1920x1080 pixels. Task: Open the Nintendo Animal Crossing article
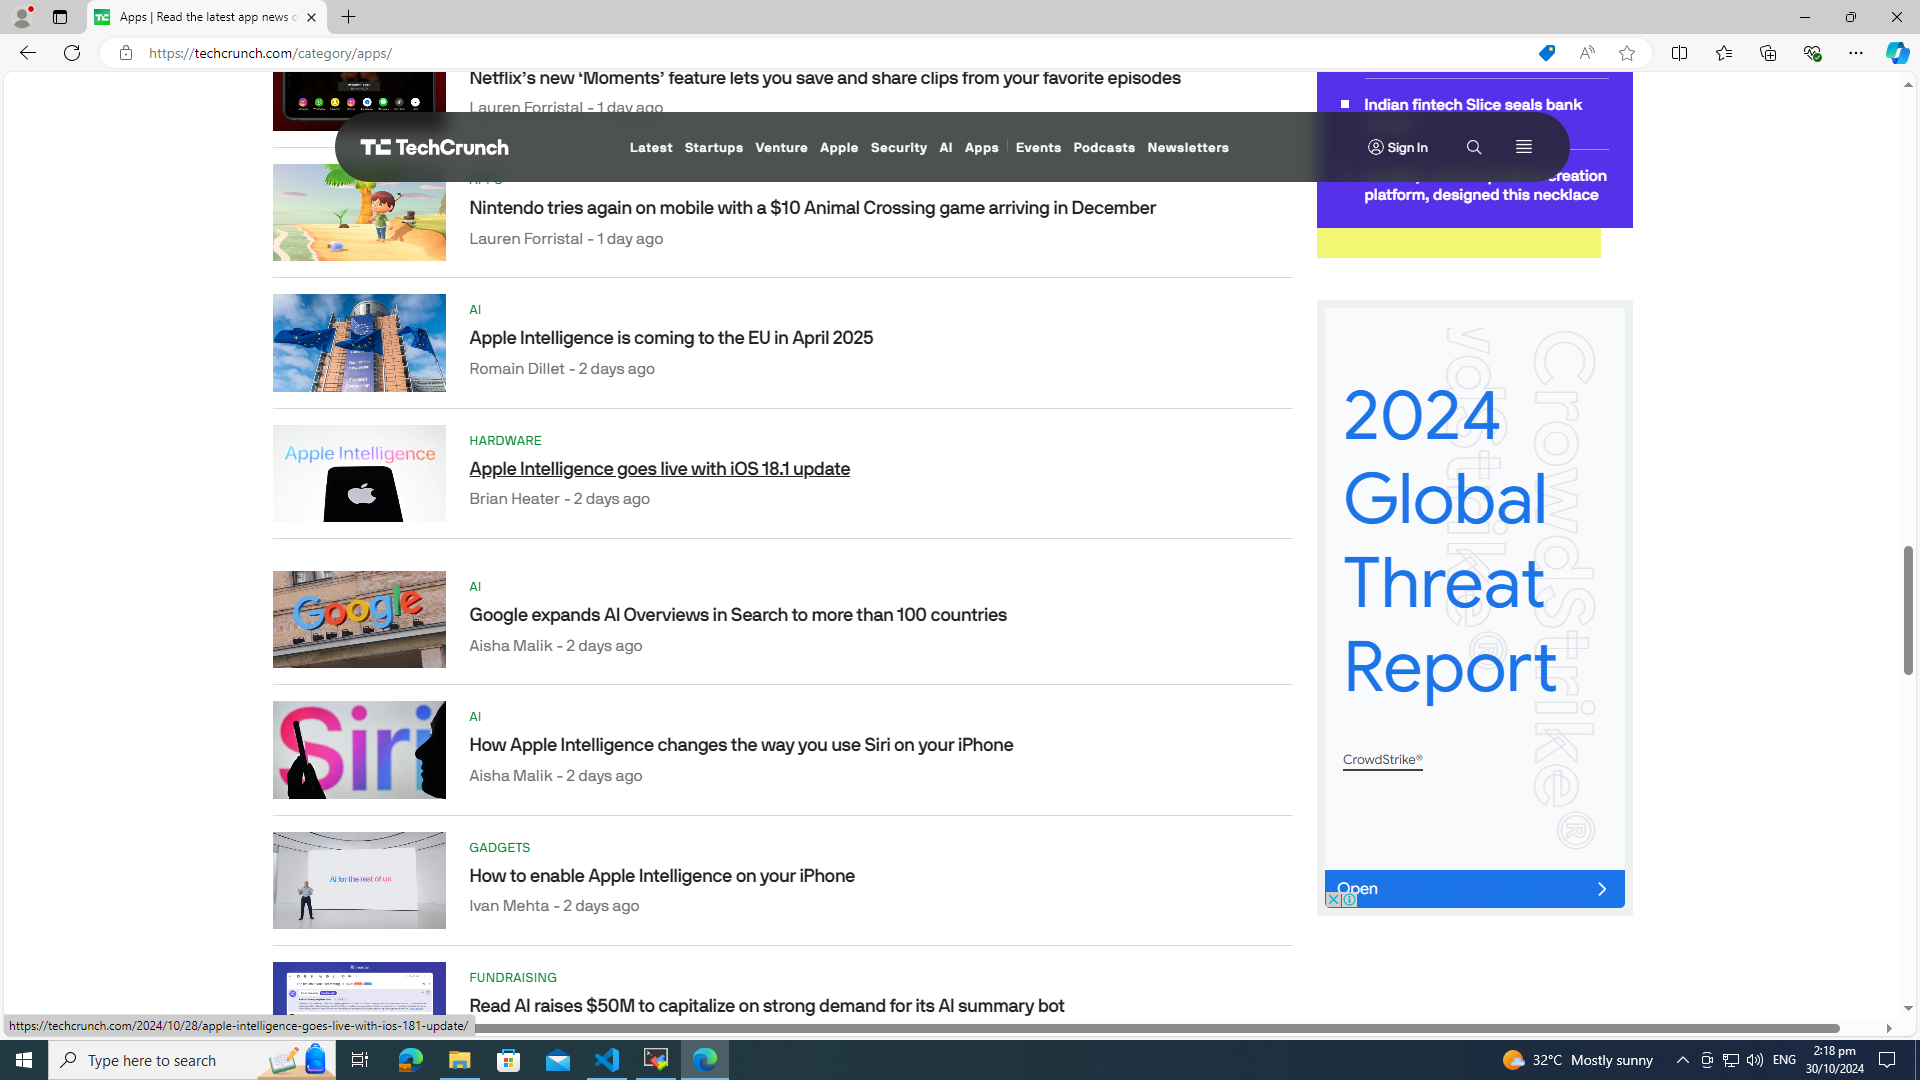[x=812, y=208]
